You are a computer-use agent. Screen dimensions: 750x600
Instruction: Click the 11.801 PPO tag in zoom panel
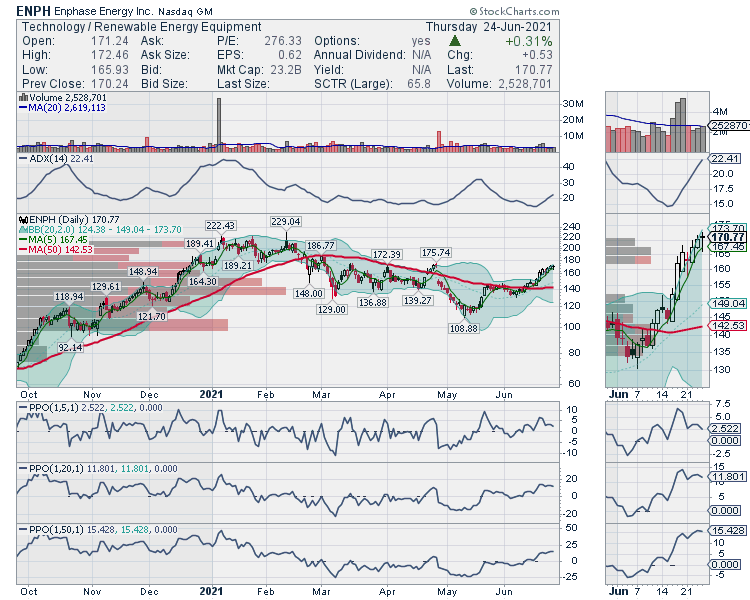[x=727, y=477]
